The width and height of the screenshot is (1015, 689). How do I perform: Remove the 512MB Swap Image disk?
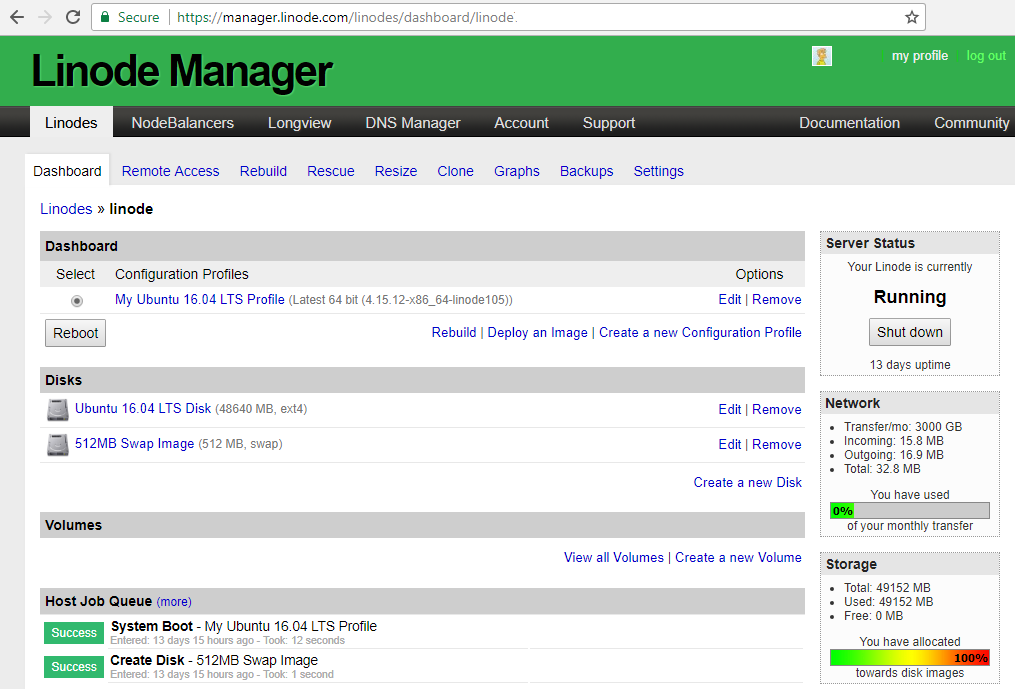(x=777, y=444)
